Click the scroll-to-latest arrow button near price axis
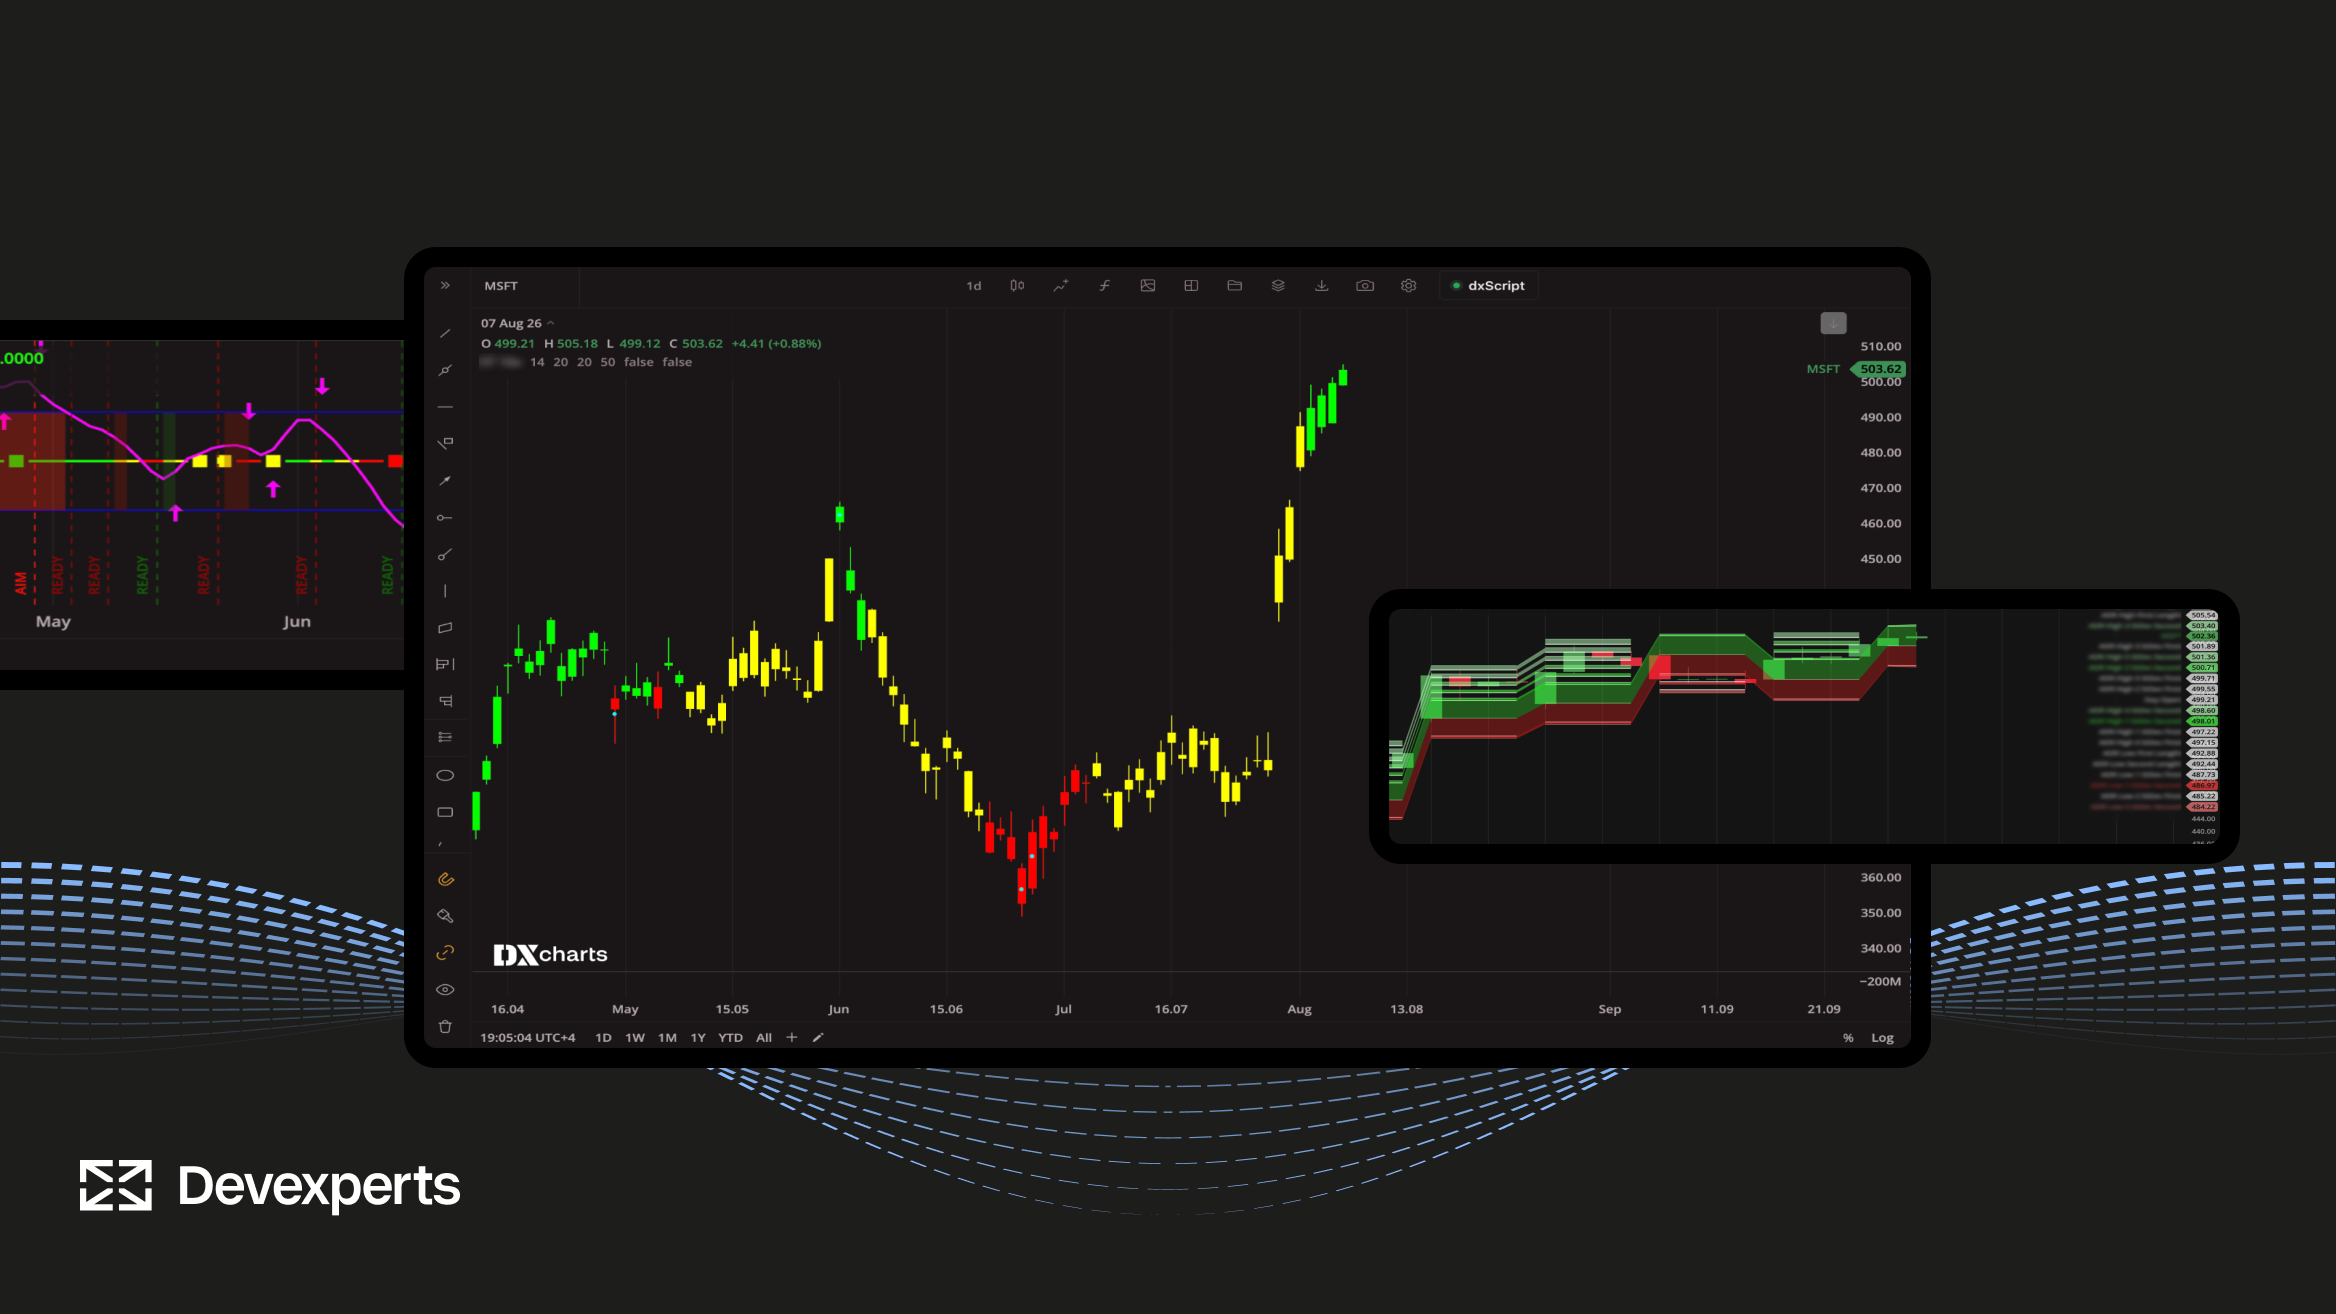The width and height of the screenshot is (2336, 1314). (x=1833, y=323)
